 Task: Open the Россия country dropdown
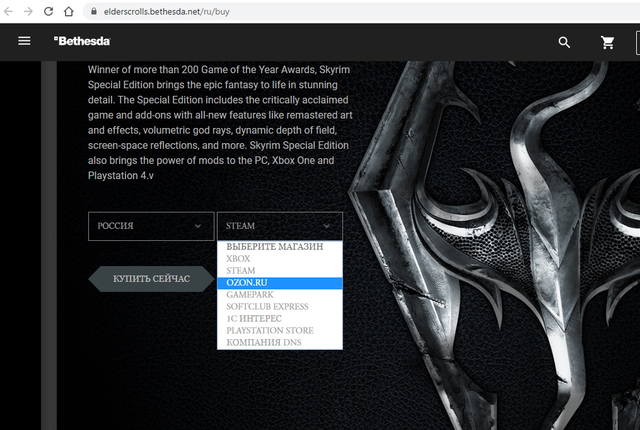[x=151, y=226]
